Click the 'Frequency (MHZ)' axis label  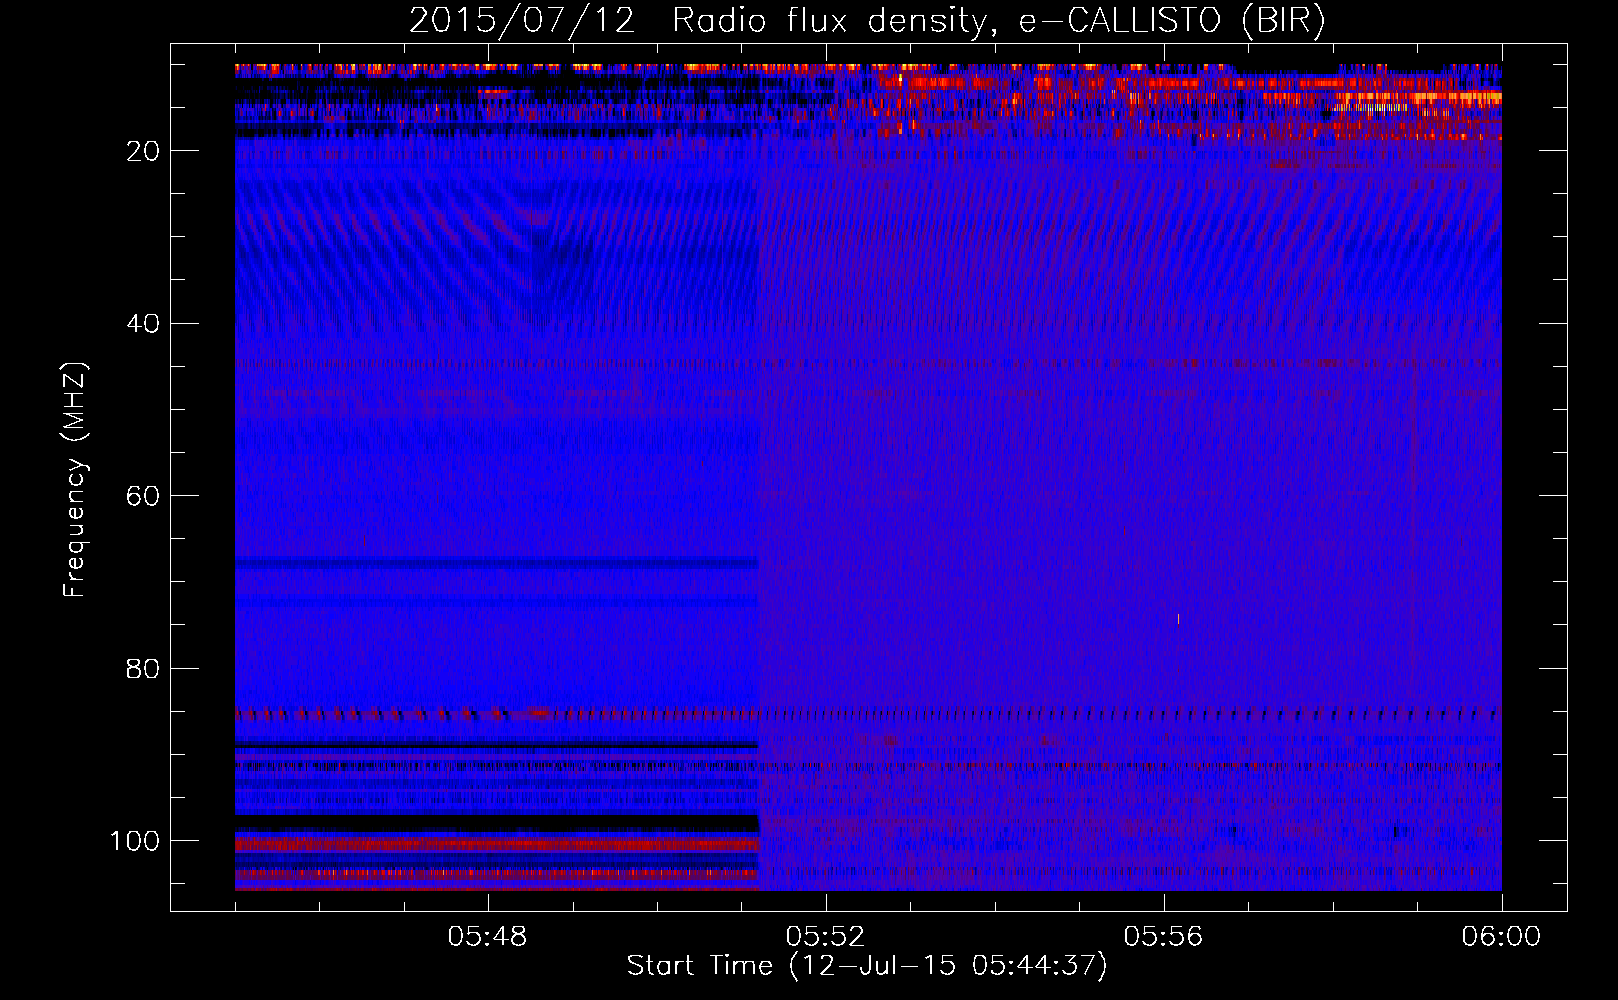[x=75, y=479]
